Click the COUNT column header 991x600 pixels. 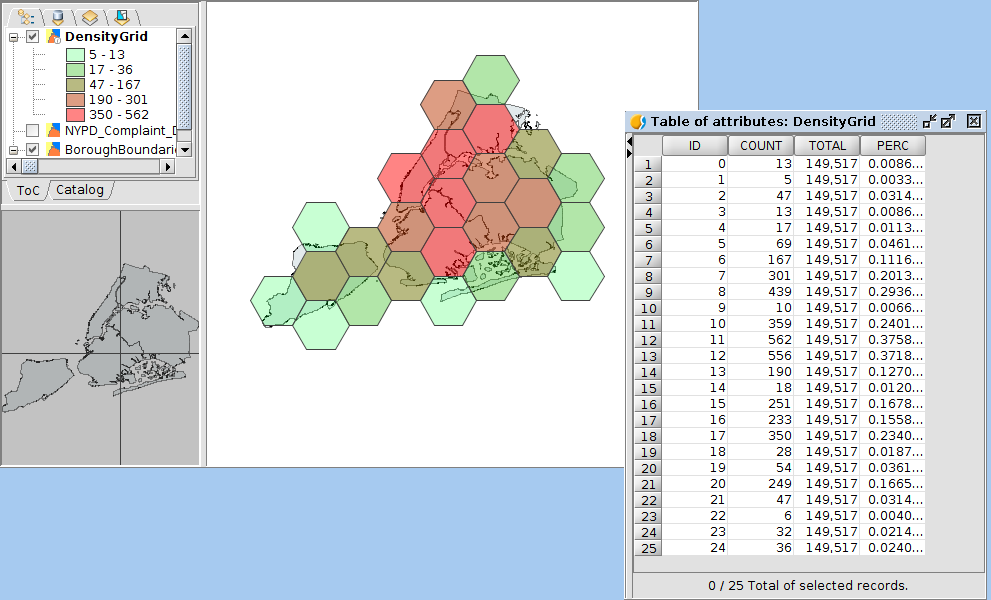(760, 145)
